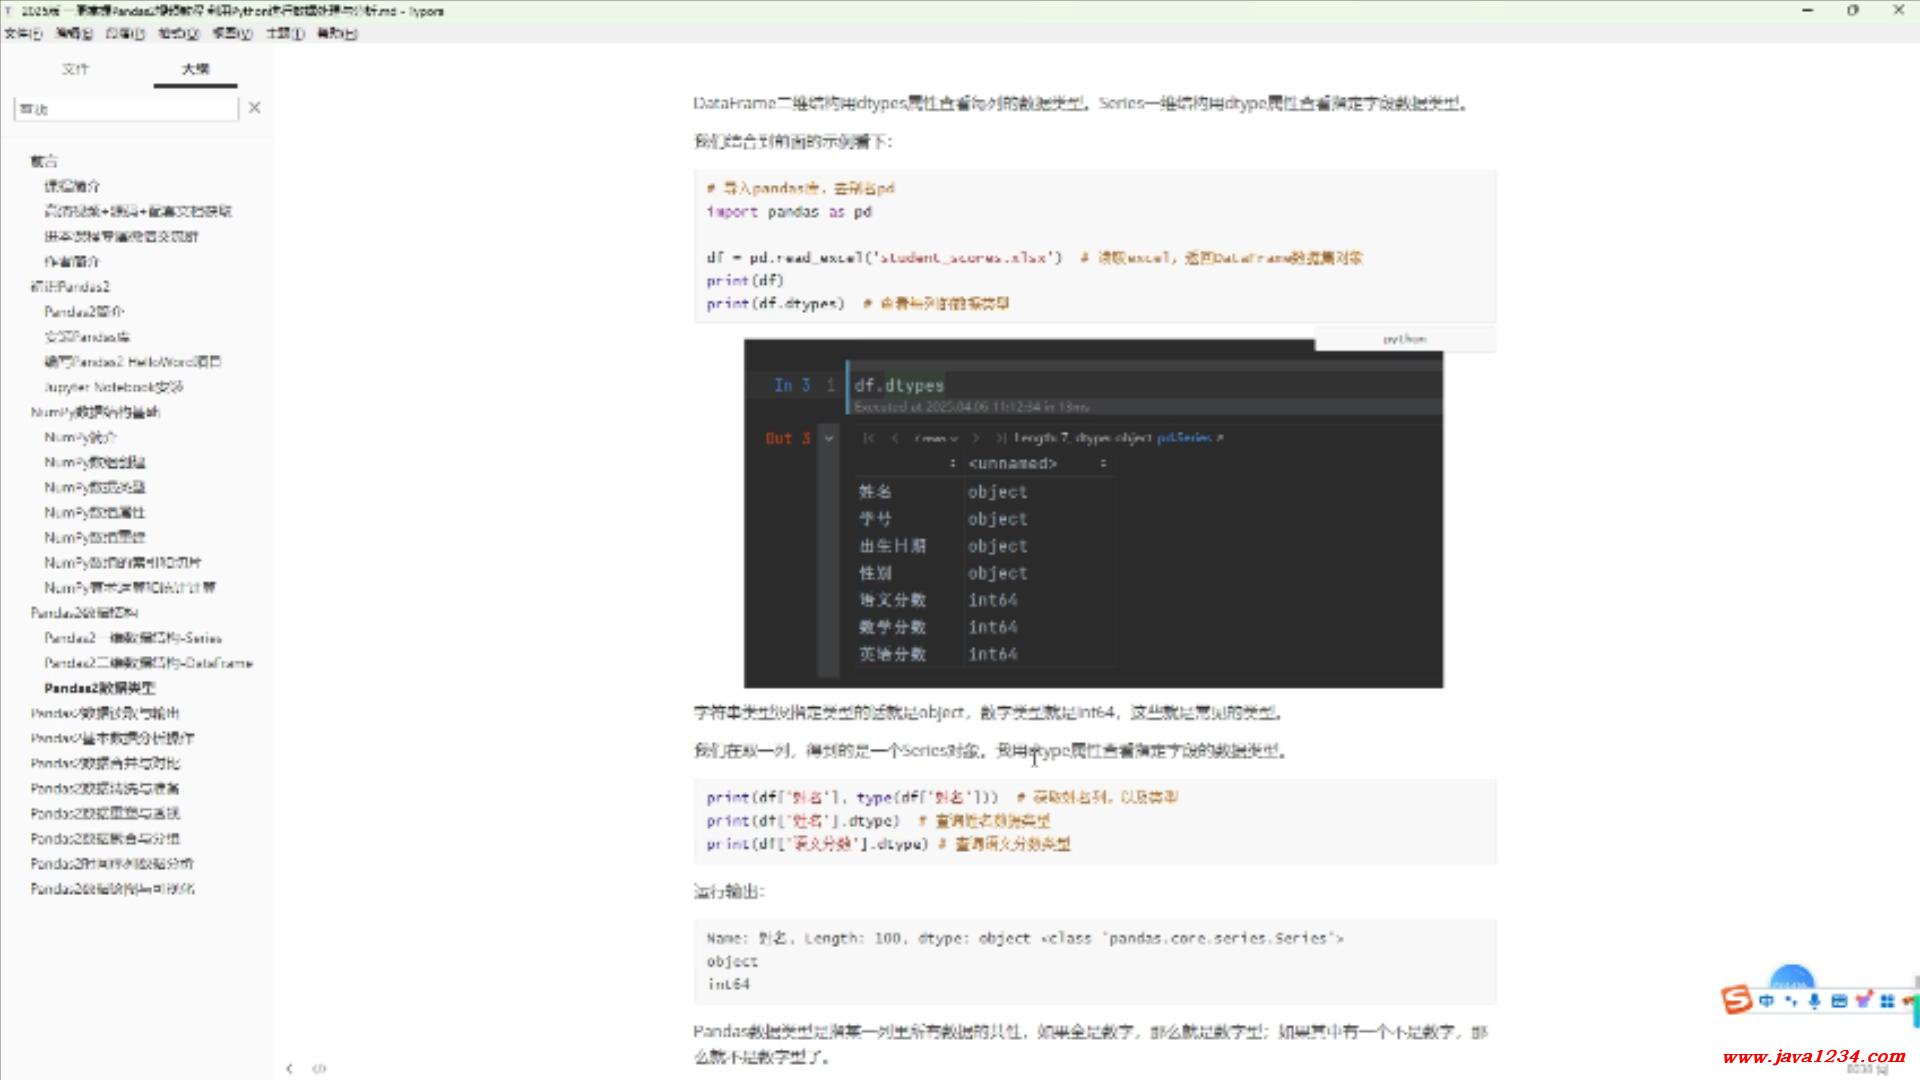The image size is (1920, 1080).
Task: Switch to the 文件 sidebar tab
Action: pyautogui.click(x=75, y=69)
